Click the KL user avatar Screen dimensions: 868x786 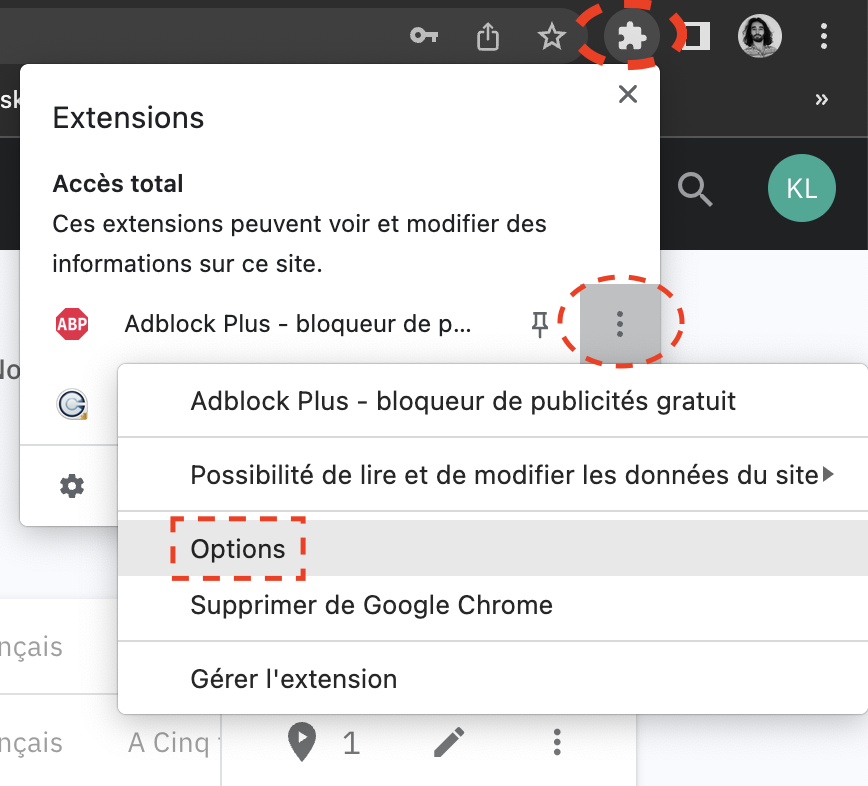[x=801, y=188]
